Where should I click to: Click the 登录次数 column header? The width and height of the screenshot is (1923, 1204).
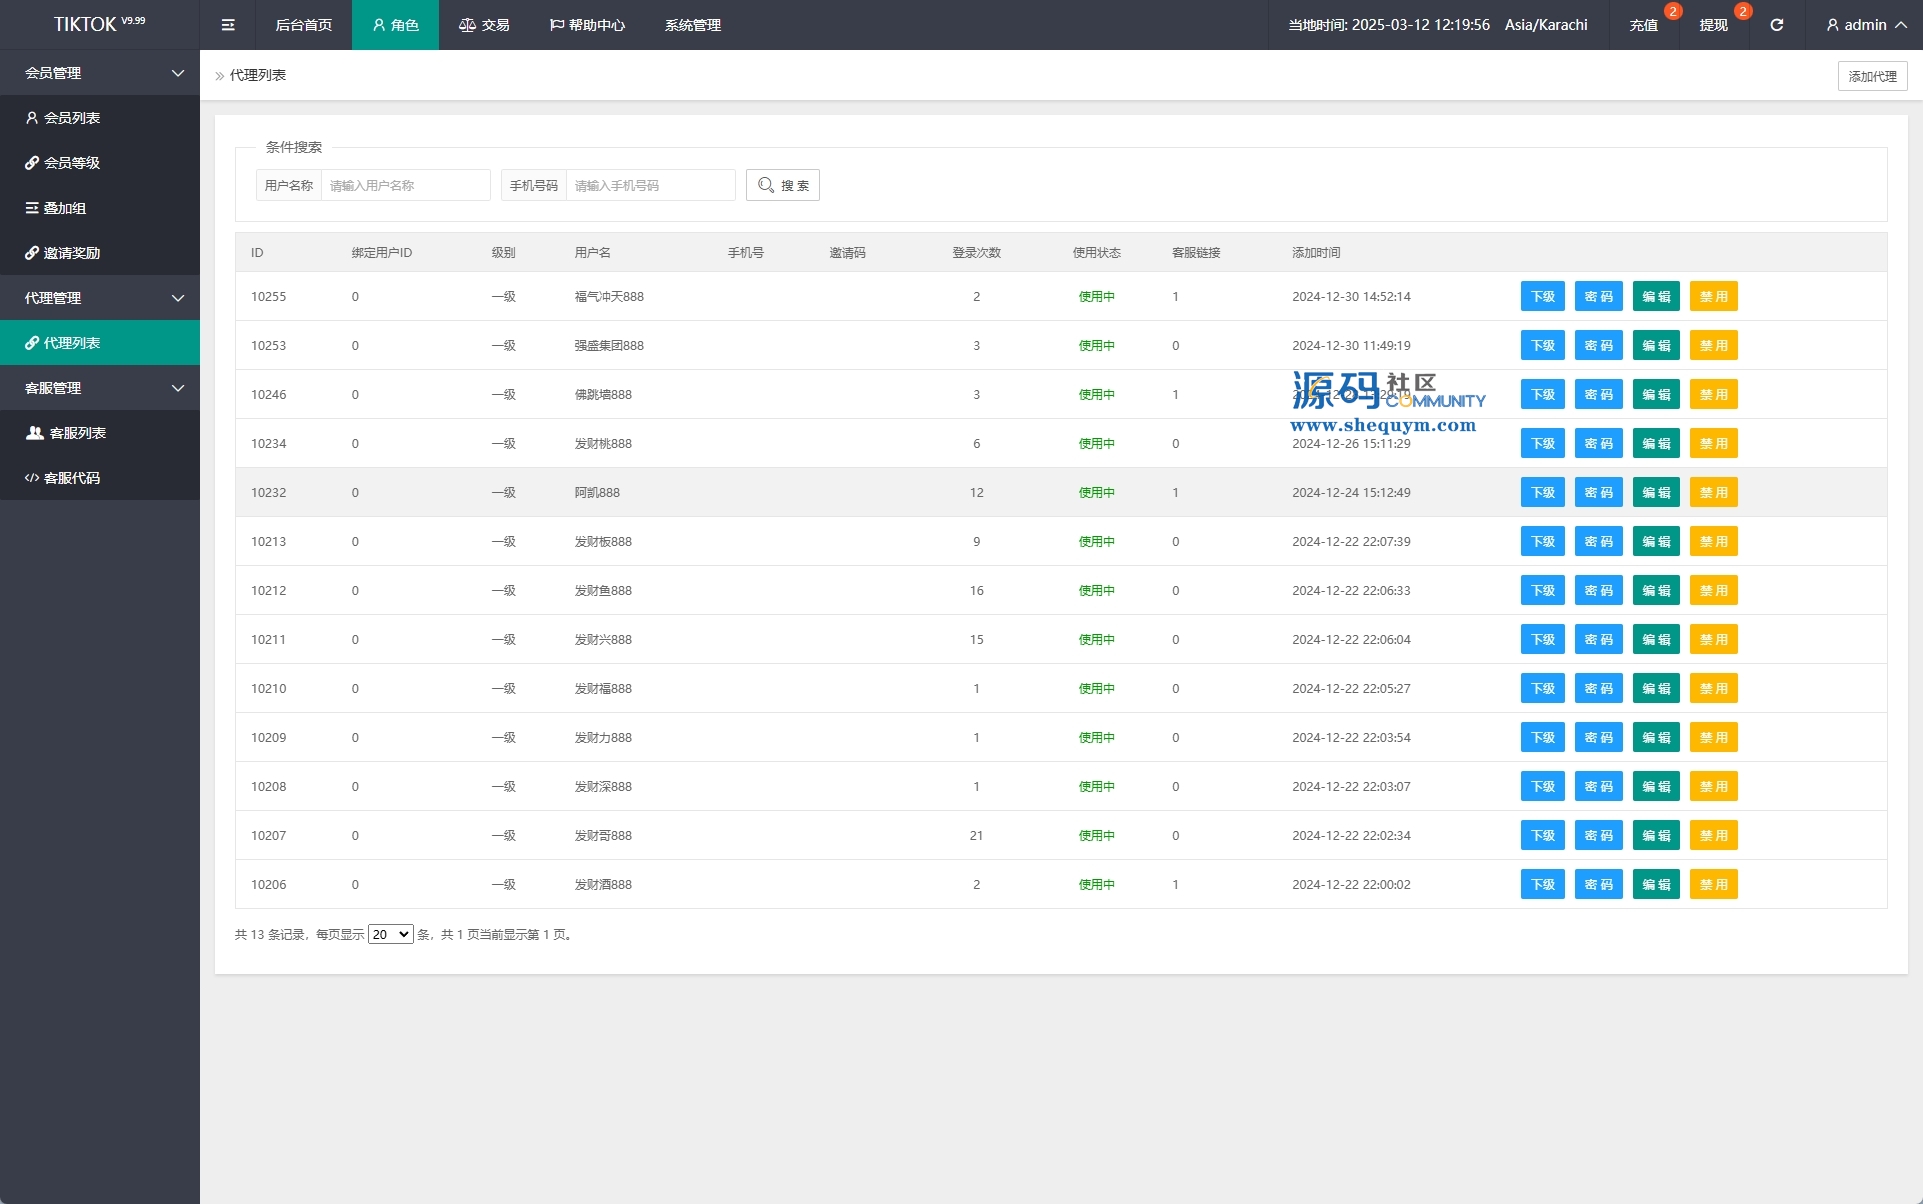coord(976,252)
